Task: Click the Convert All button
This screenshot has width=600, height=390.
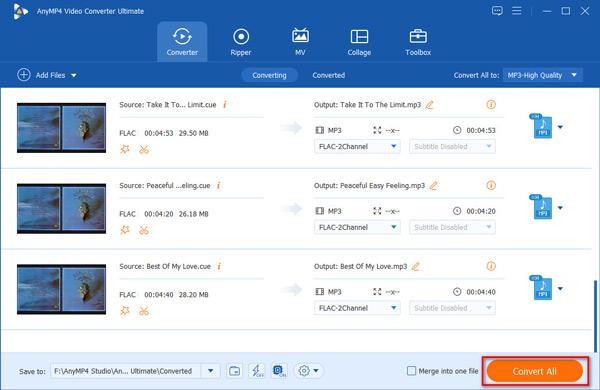Action: tap(535, 371)
